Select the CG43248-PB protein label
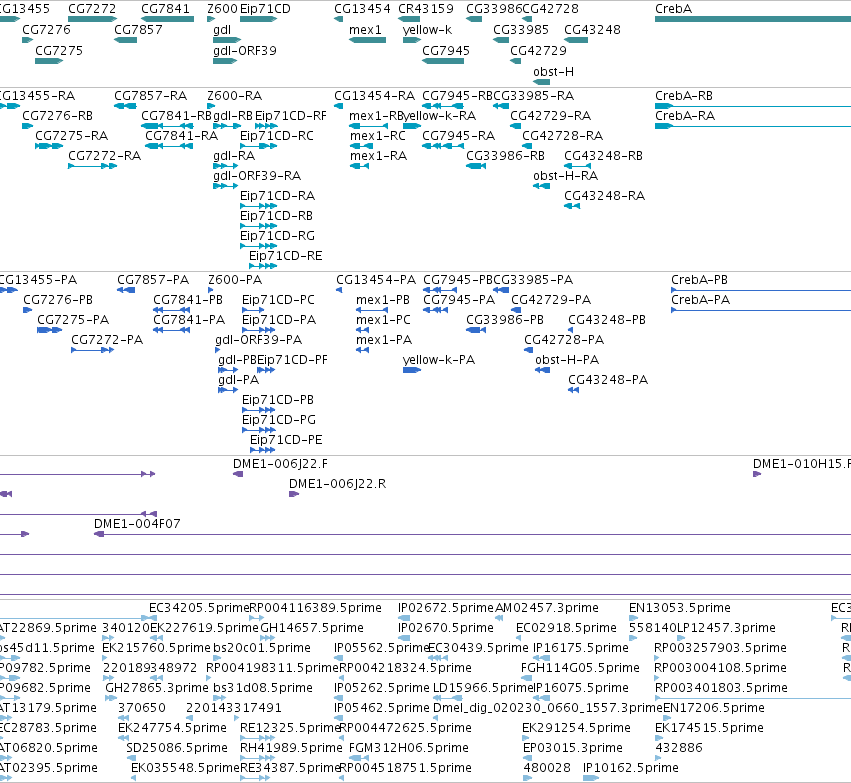851x783 pixels. coord(607,320)
